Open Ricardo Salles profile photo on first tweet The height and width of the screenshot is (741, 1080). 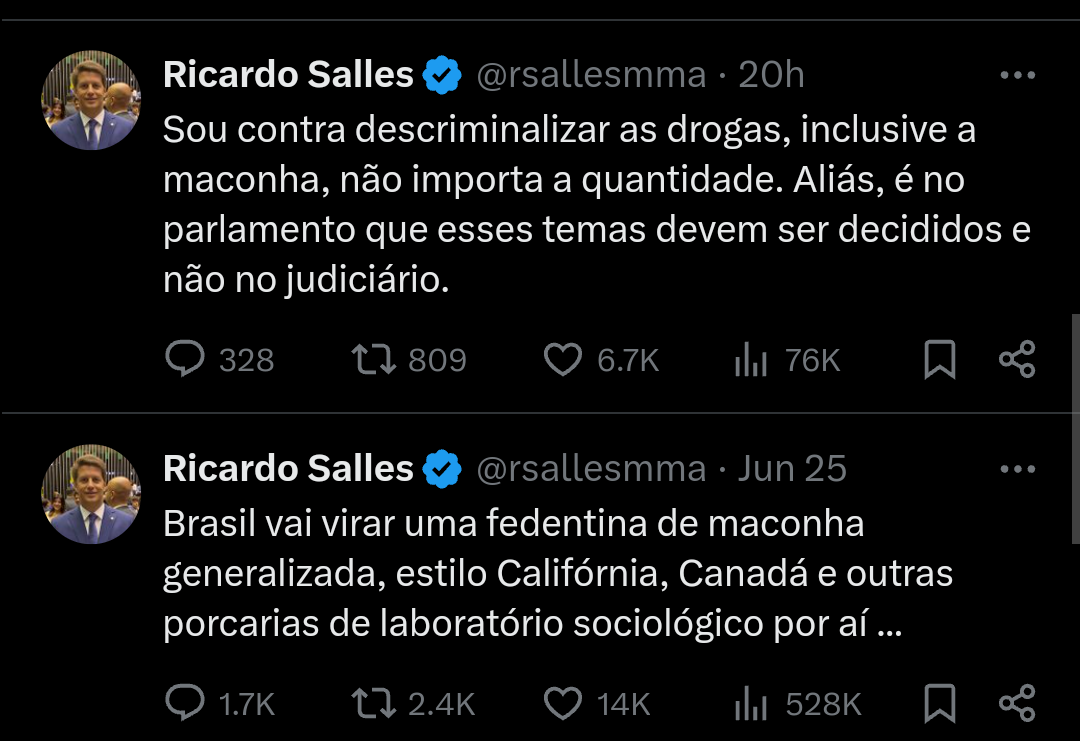(91, 100)
